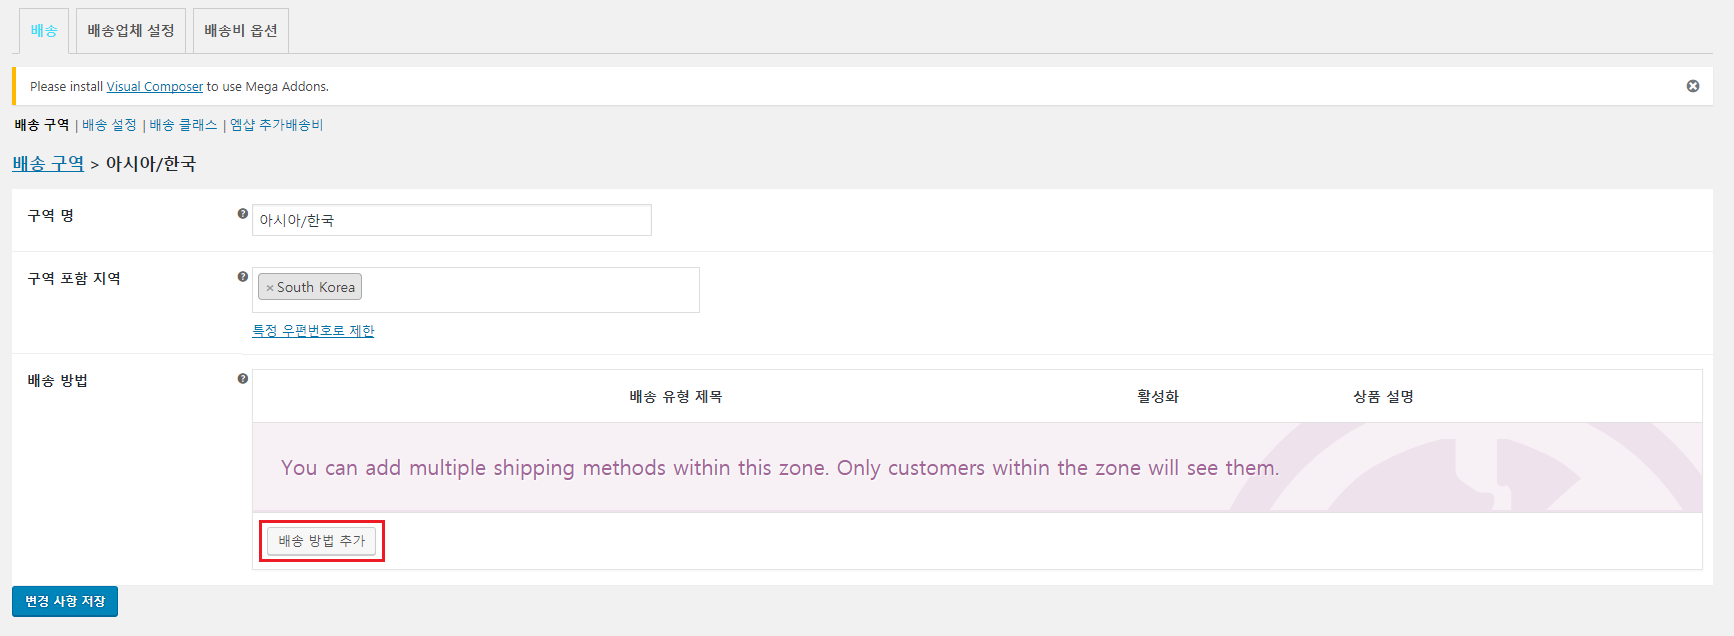Click the multiple shipping methods notice text
Viewport: 1734px width, 636px height.
pos(780,468)
